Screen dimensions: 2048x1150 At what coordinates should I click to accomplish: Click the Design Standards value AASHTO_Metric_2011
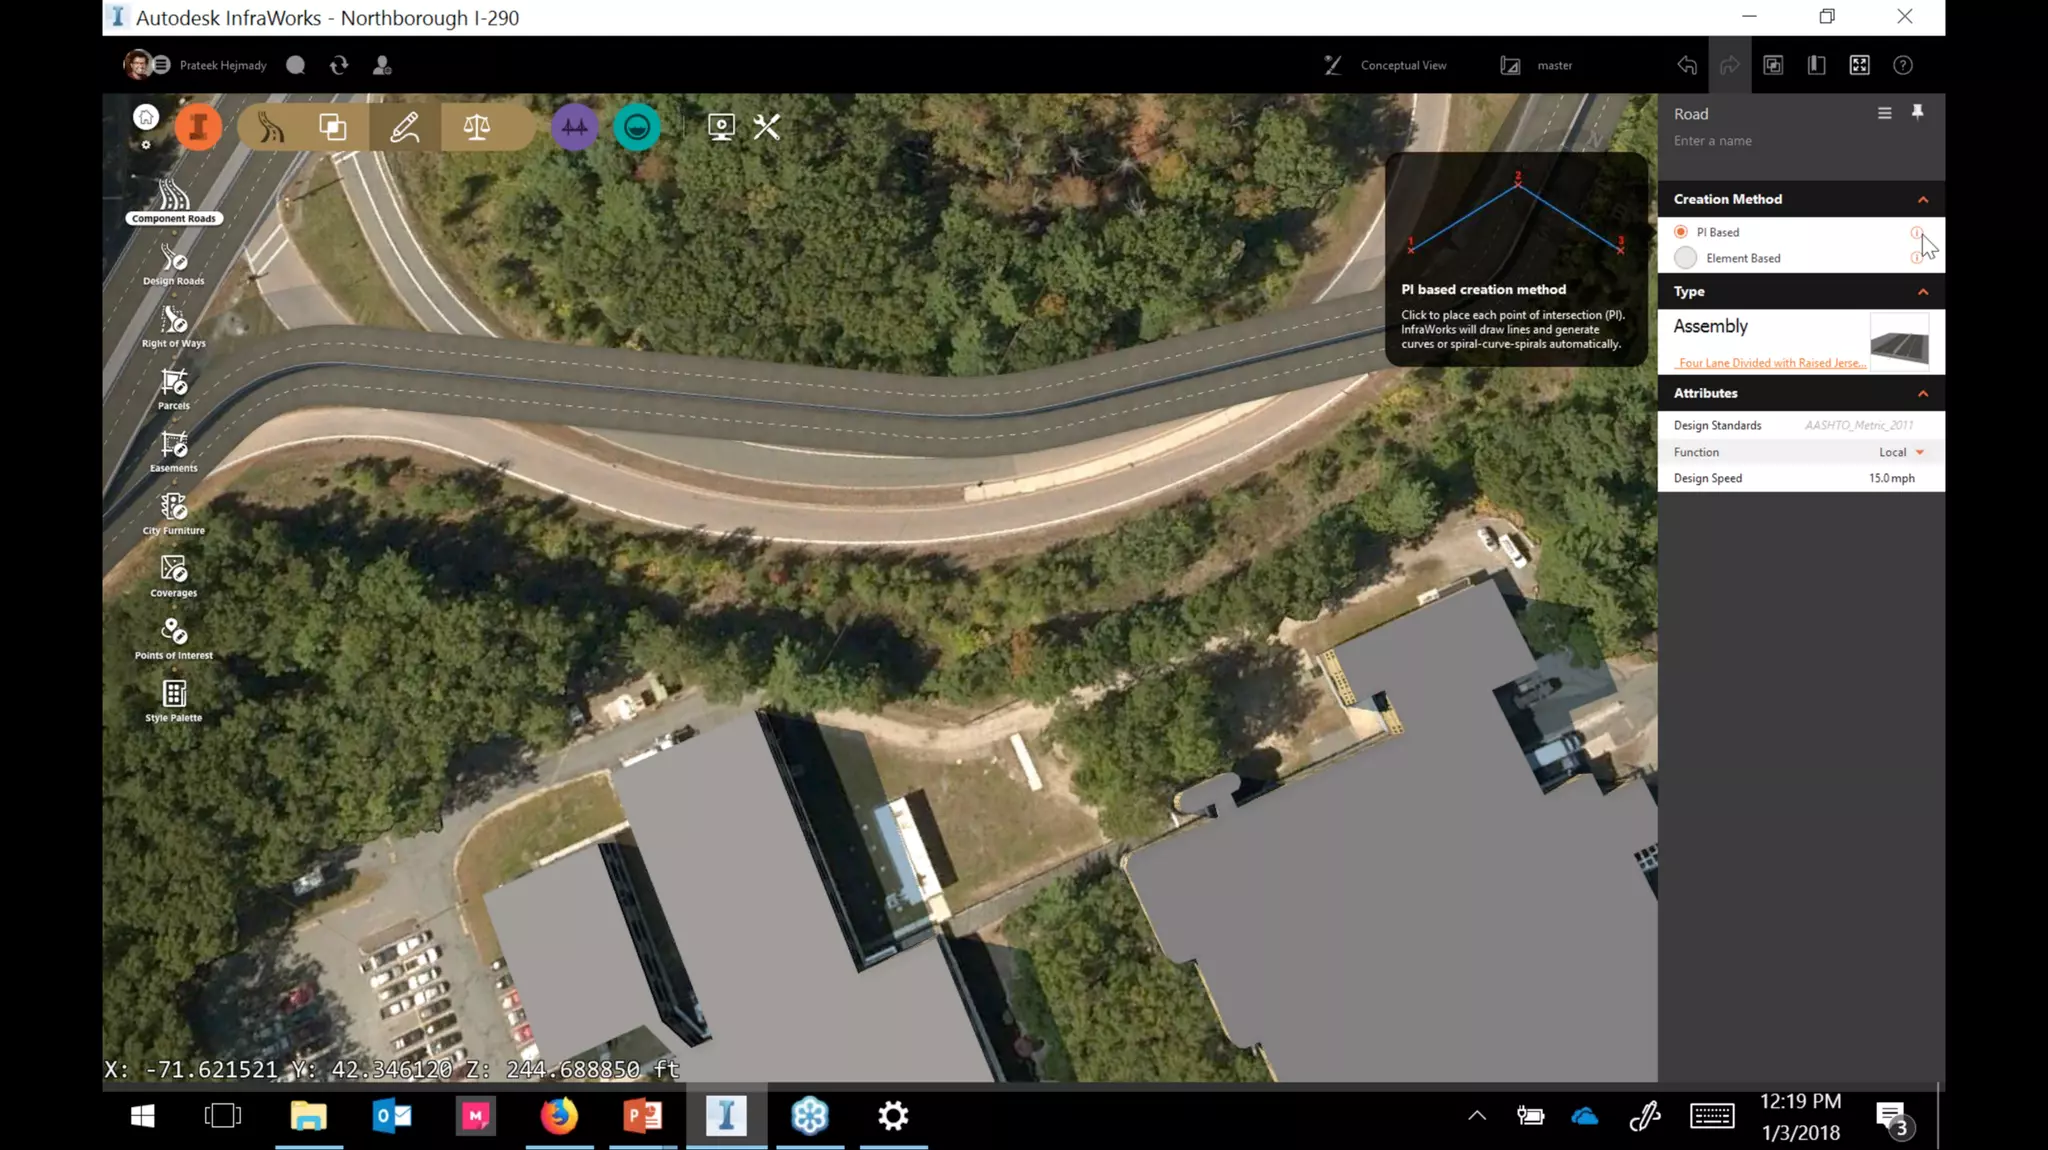[x=1859, y=425]
